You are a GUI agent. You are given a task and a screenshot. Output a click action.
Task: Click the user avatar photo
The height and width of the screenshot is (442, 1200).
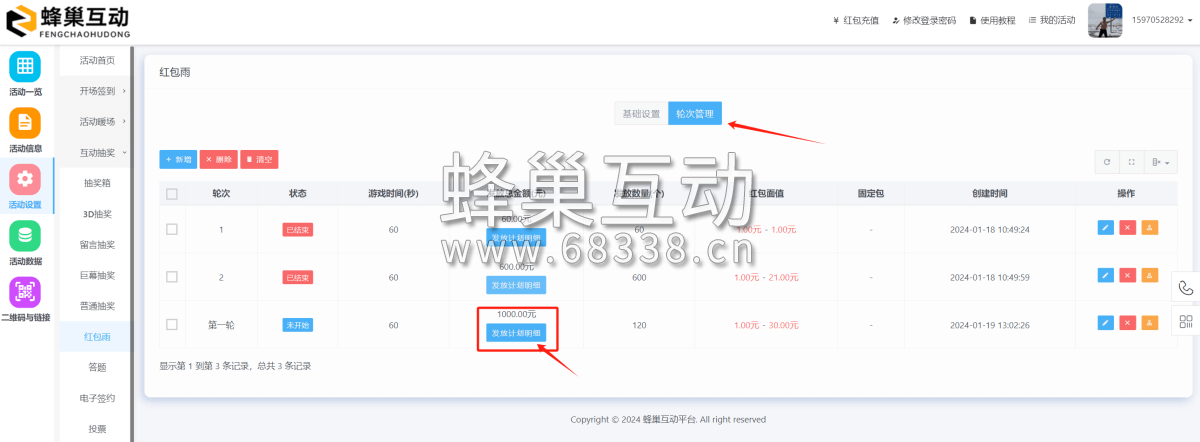1106,20
